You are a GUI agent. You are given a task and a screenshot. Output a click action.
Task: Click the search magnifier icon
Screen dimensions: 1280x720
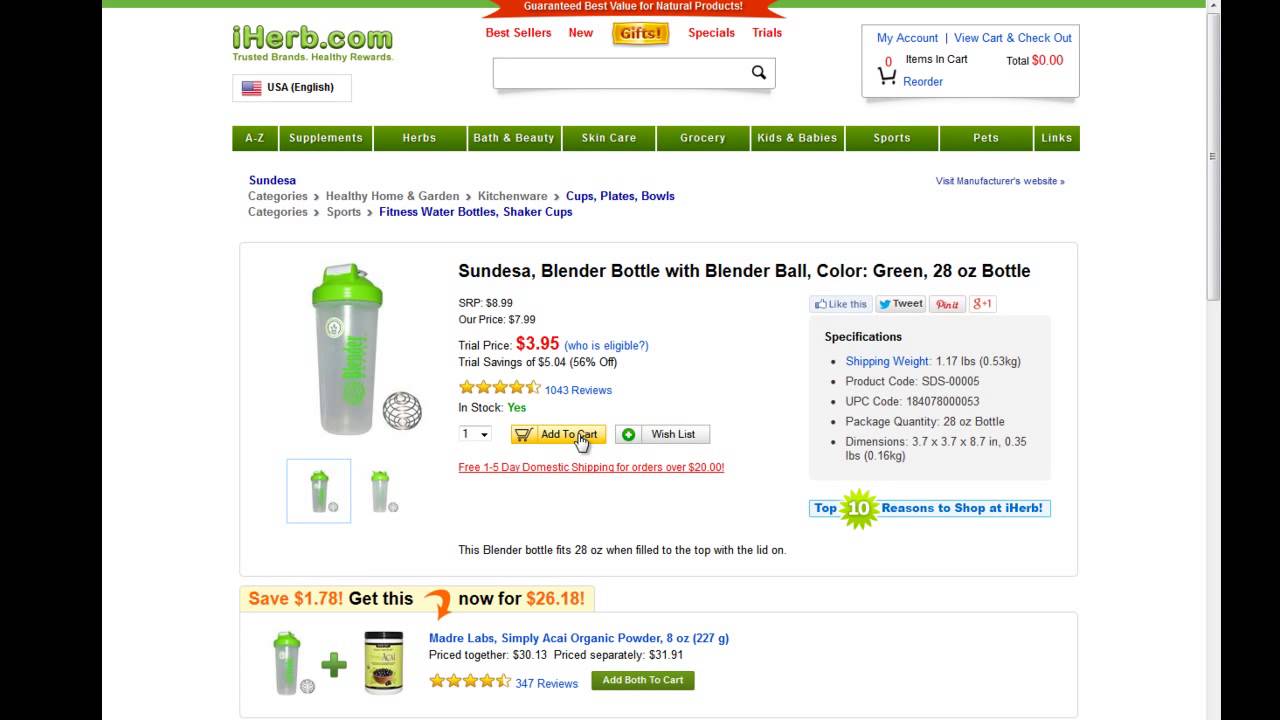tap(759, 72)
